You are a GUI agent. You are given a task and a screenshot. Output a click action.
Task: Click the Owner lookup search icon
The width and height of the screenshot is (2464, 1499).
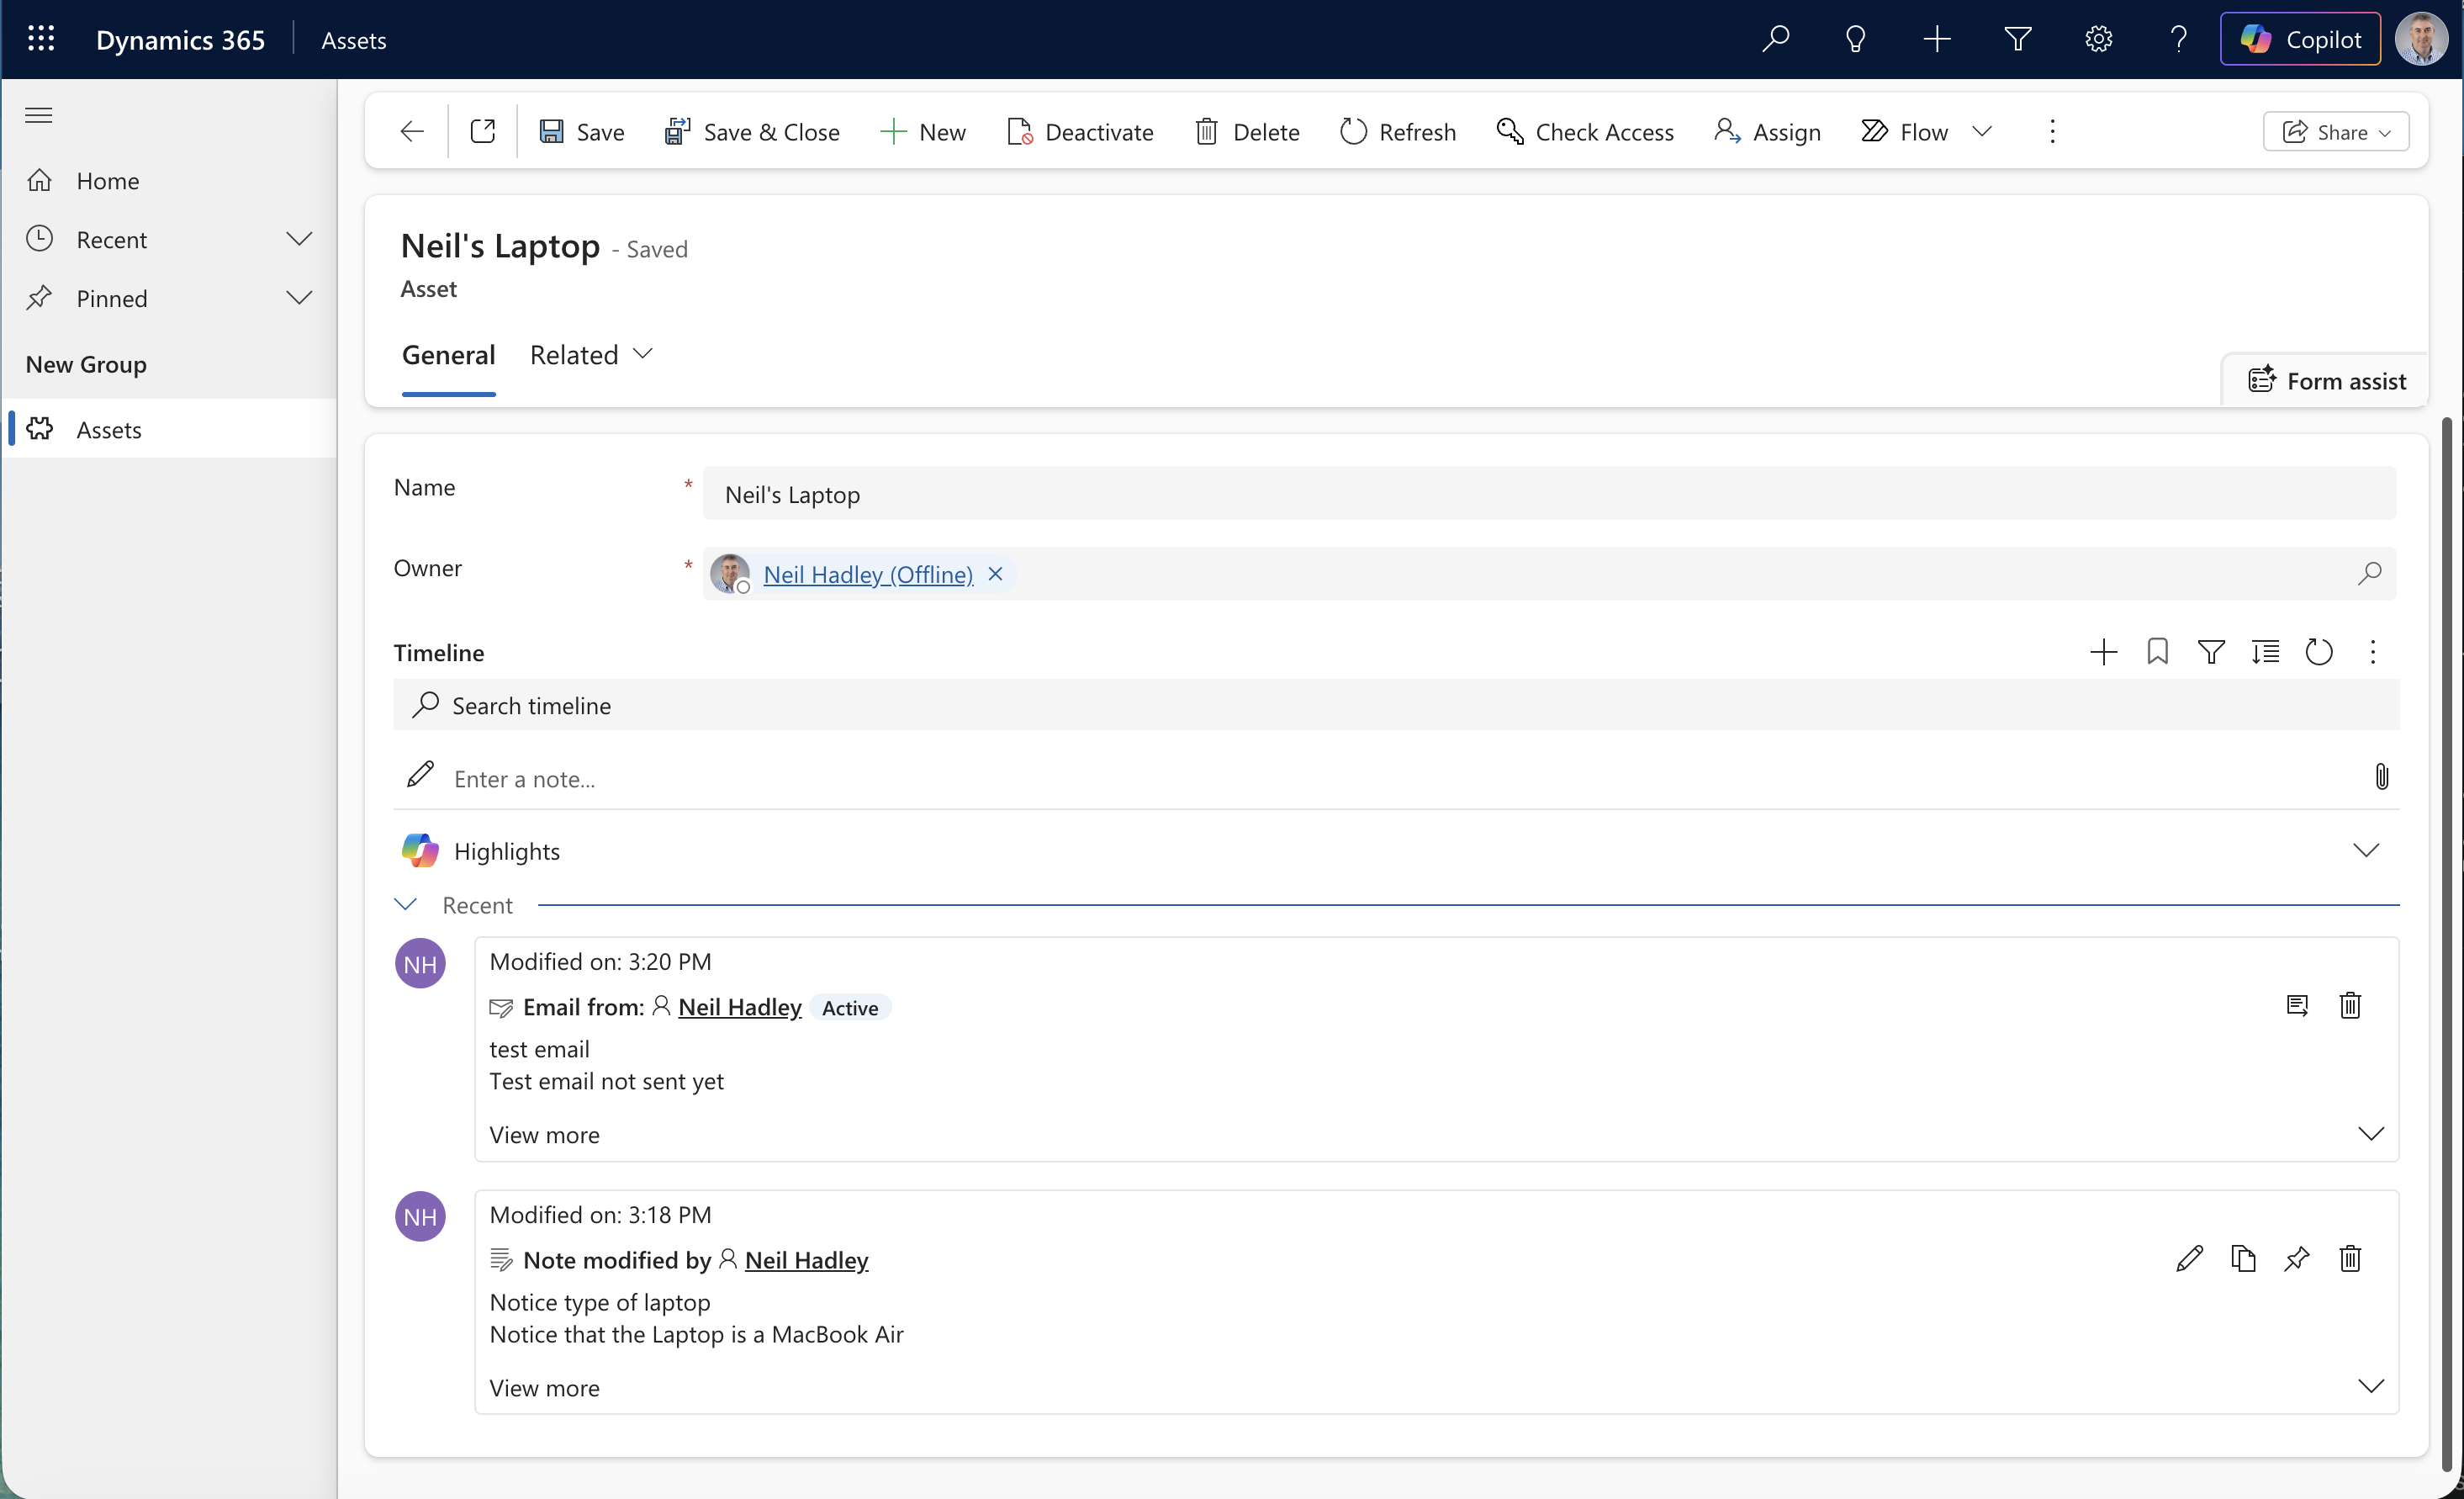click(x=2369, y=574)
